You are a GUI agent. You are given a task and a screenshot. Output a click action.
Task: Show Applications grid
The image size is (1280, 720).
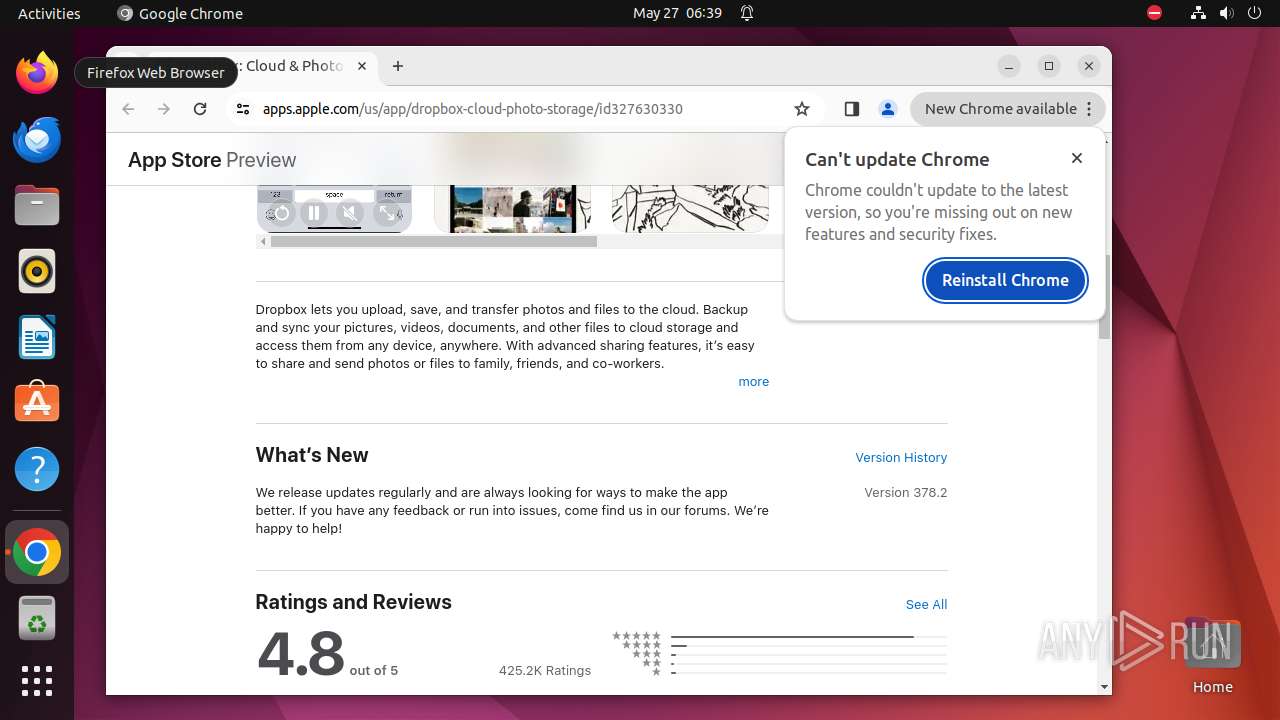(x=37, y=681)
